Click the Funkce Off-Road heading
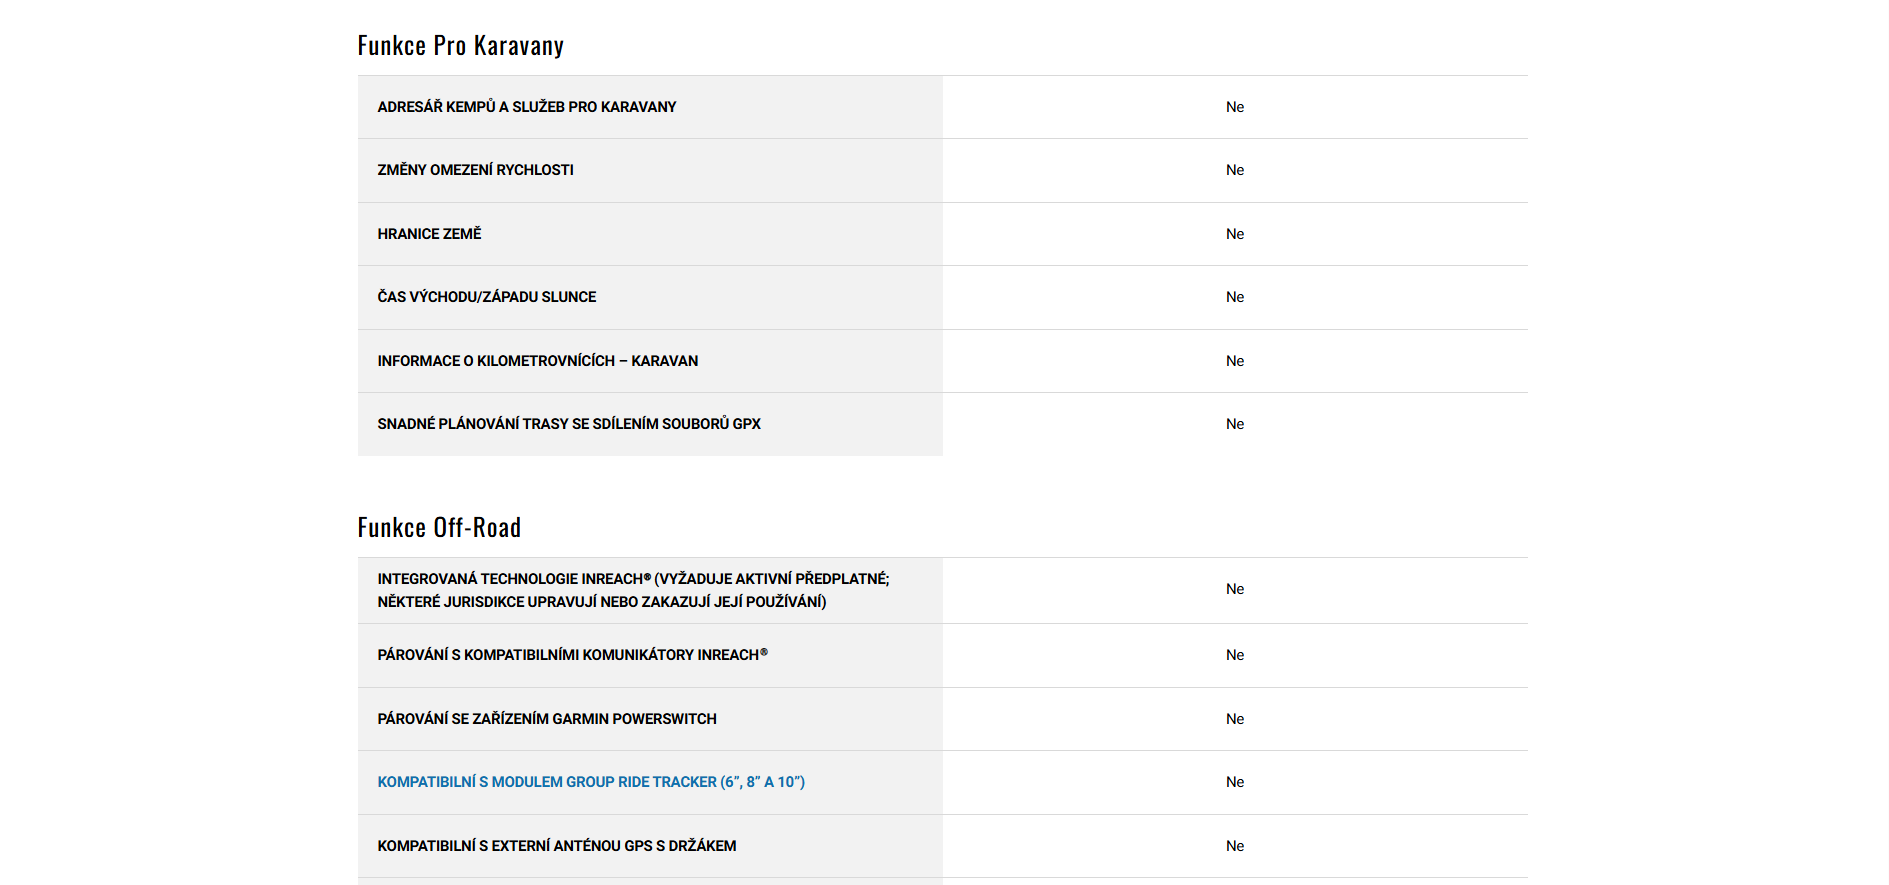 [x=439, y=528]
